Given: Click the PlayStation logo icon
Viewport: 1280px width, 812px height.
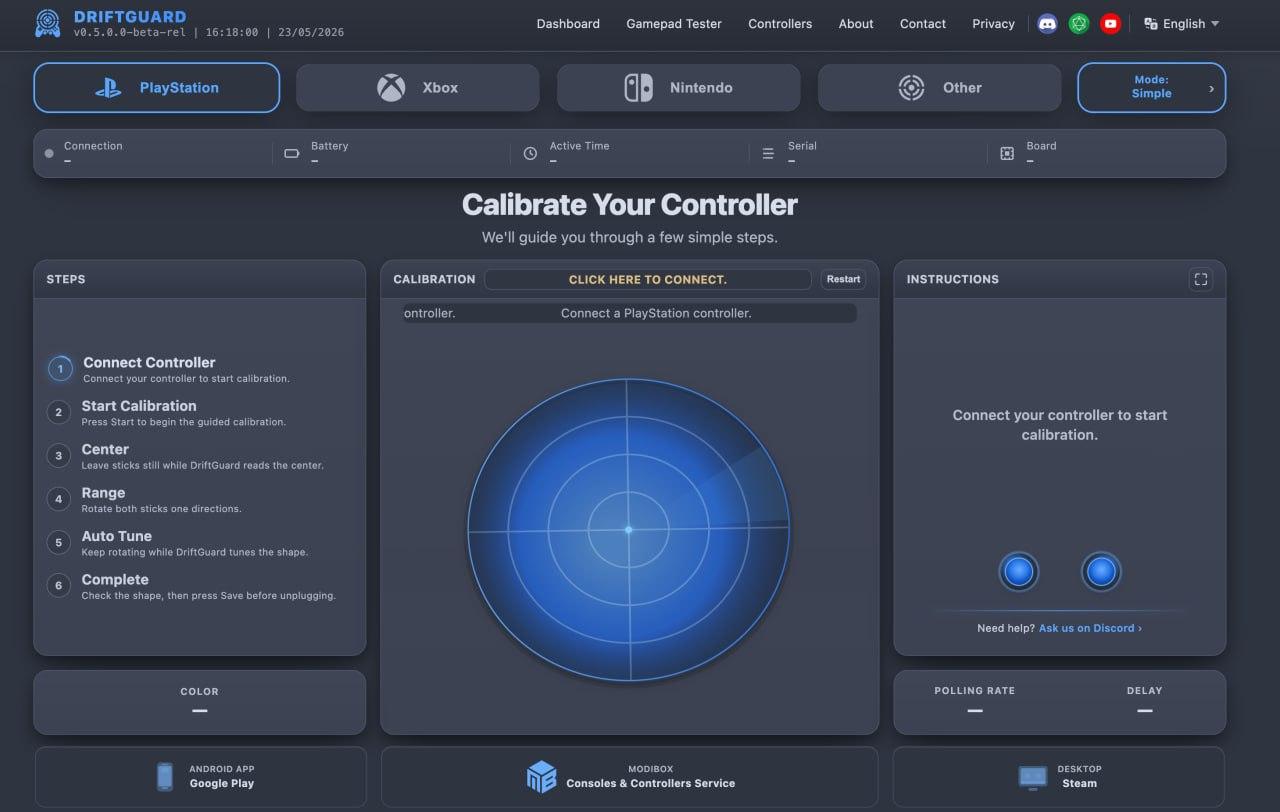Looking at the screenshot, I should coord(108,88).
